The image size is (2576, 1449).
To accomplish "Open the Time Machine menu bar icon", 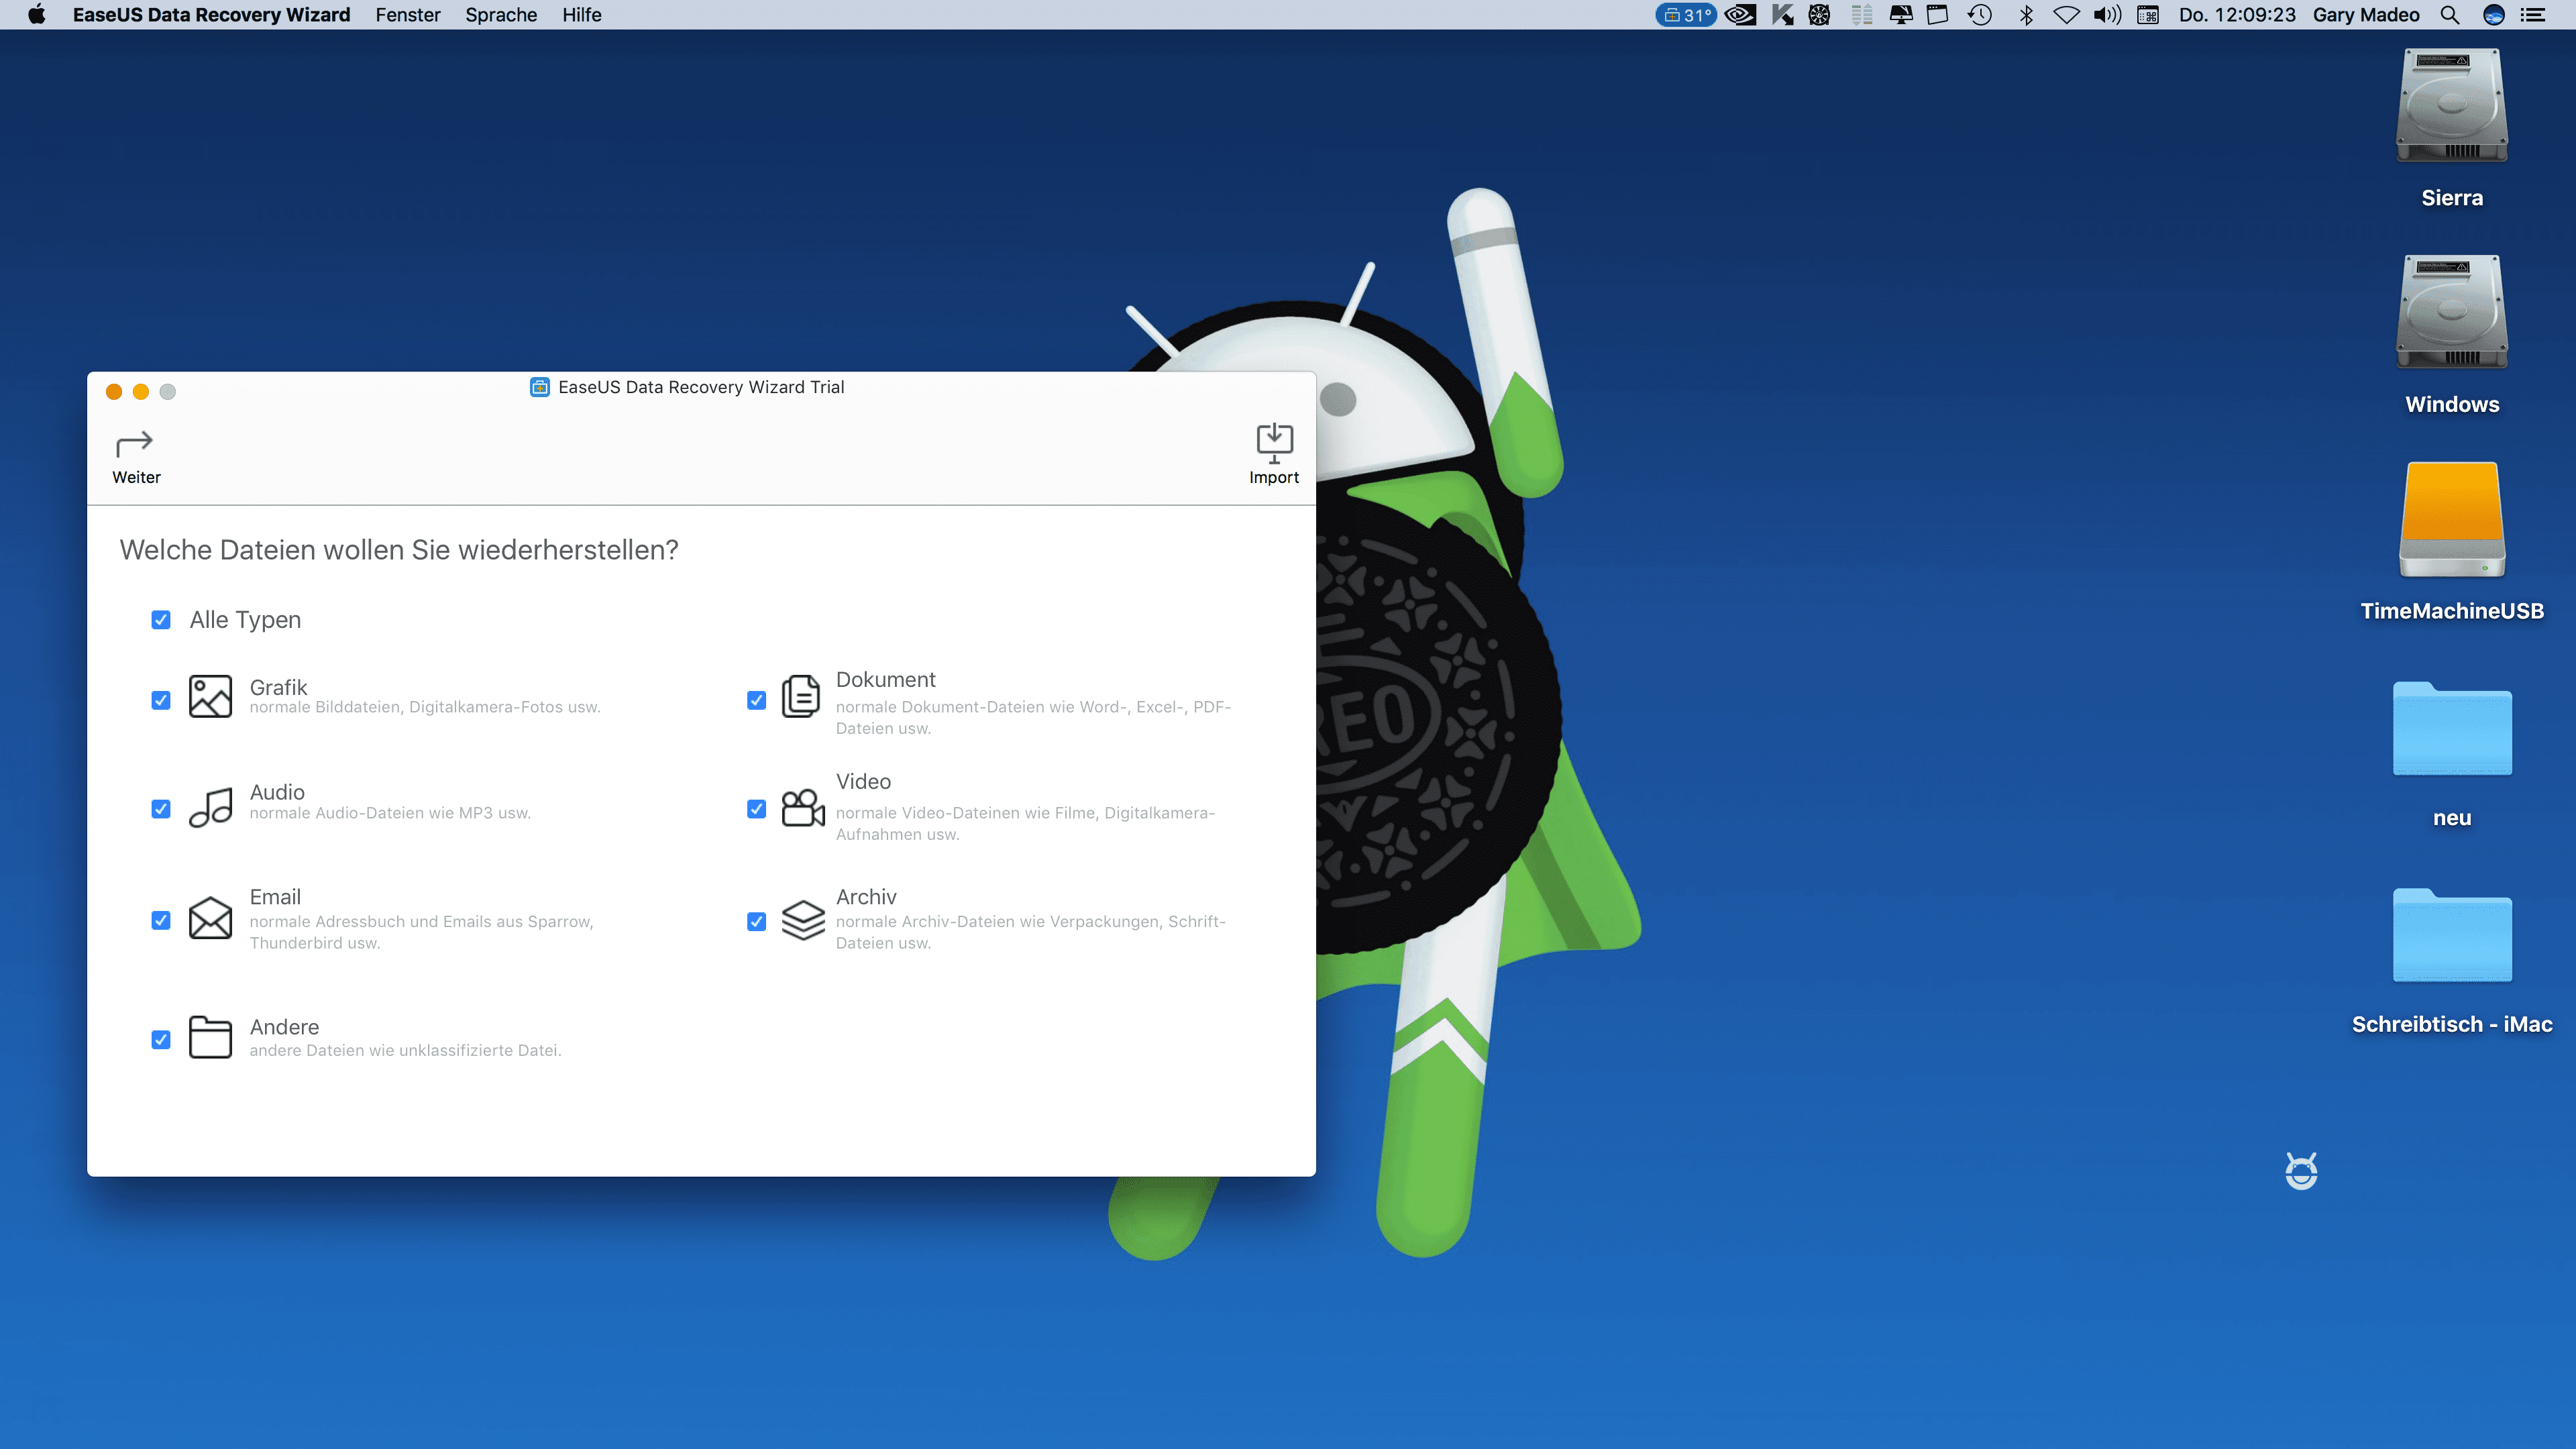I will (x=1981, y=15).
